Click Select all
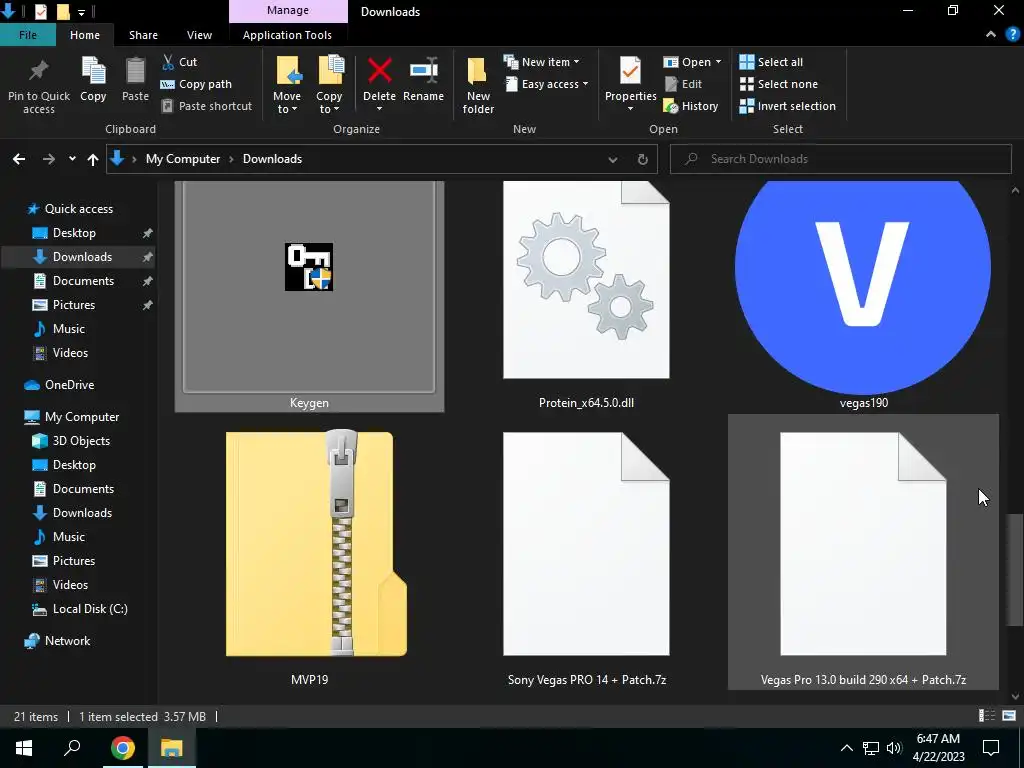 (771, 62)
